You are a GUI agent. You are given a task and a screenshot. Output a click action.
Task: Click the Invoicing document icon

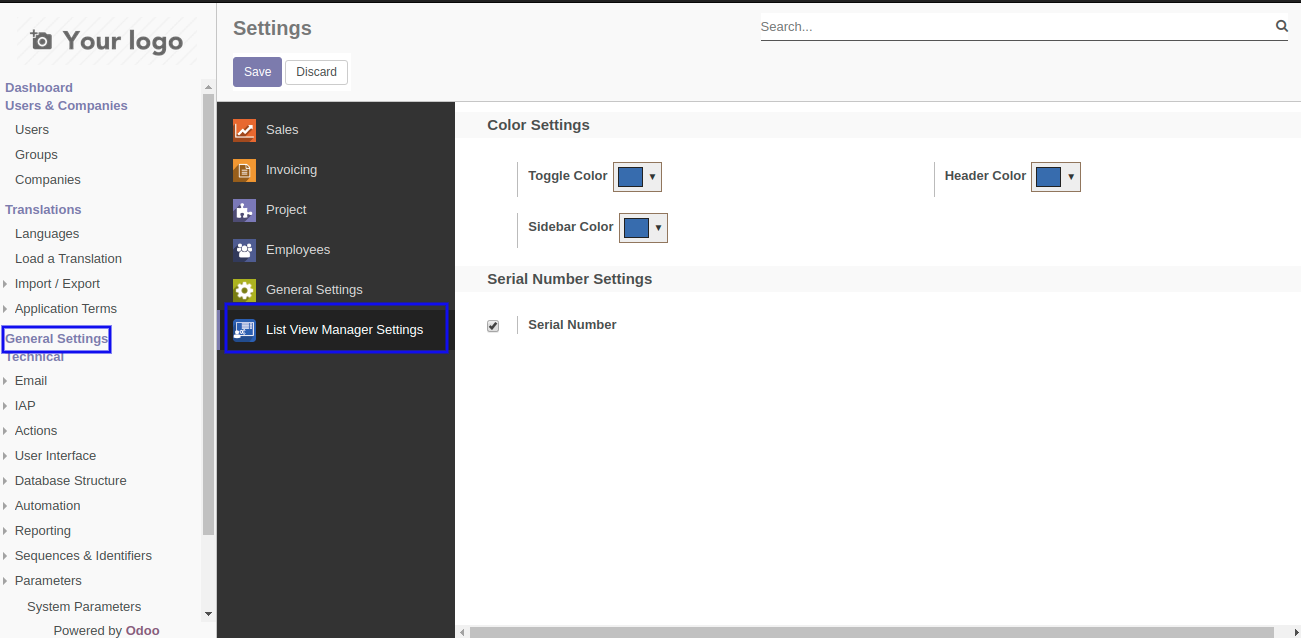244,170
